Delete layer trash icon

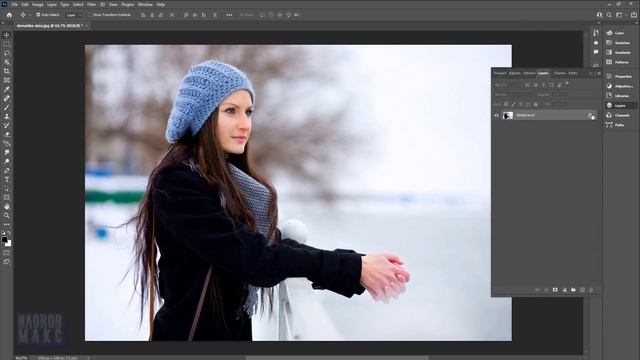pos(591,290)
